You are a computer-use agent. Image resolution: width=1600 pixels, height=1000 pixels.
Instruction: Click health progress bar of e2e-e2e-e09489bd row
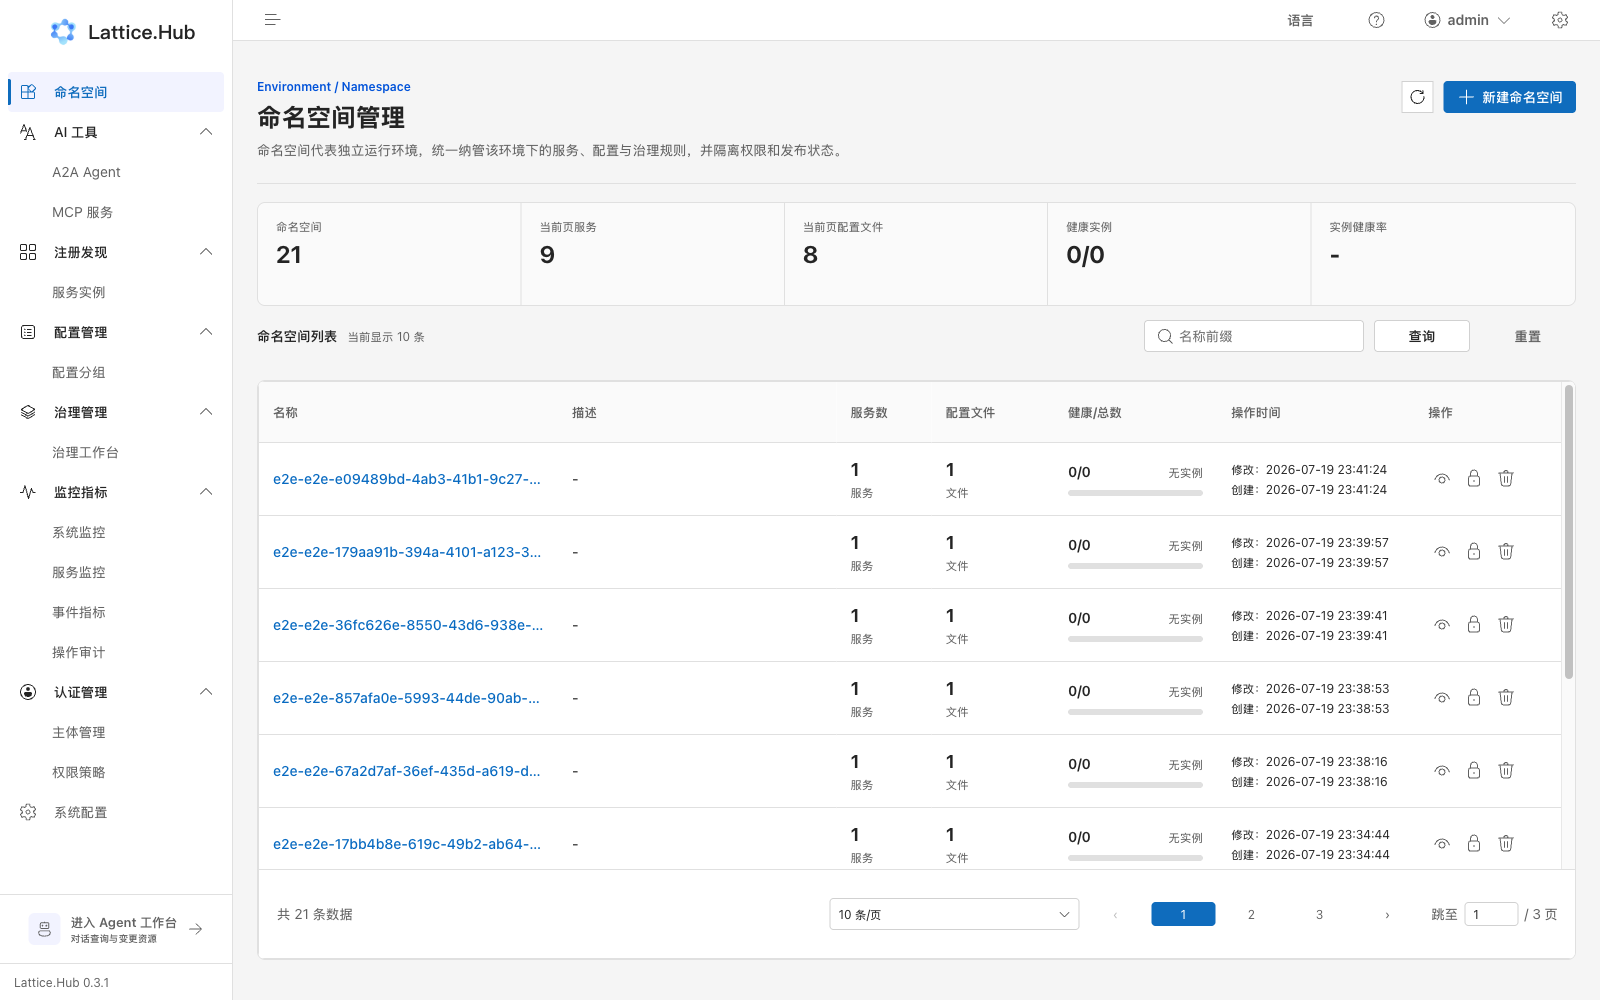1135,493
